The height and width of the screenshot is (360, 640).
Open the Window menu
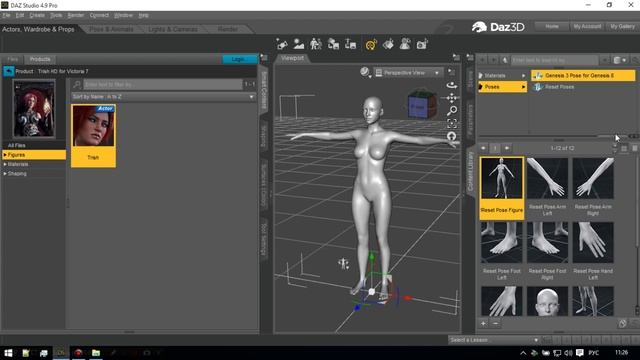(x=123, y=15)
